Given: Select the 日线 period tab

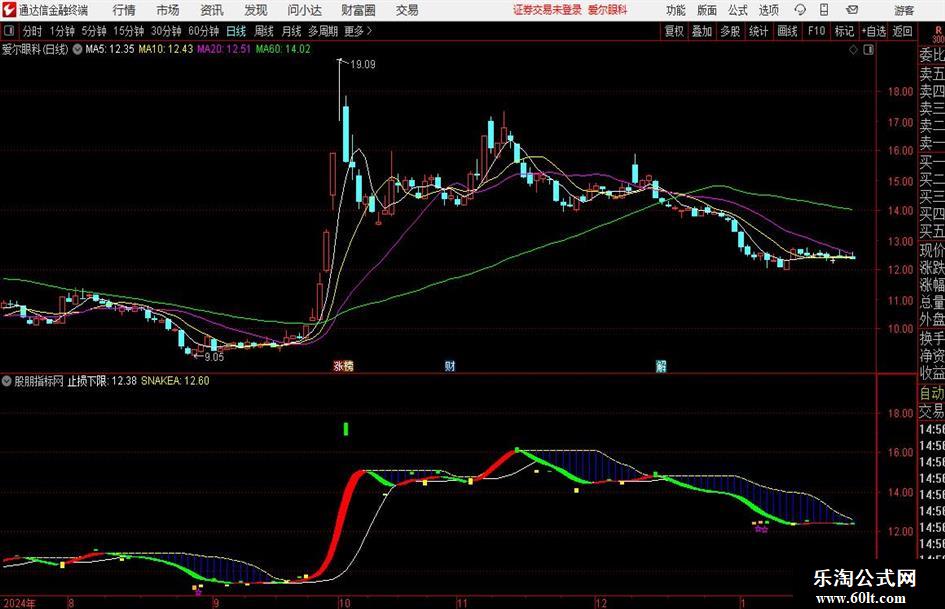Looking at the screenshot, I should point(236,31).
